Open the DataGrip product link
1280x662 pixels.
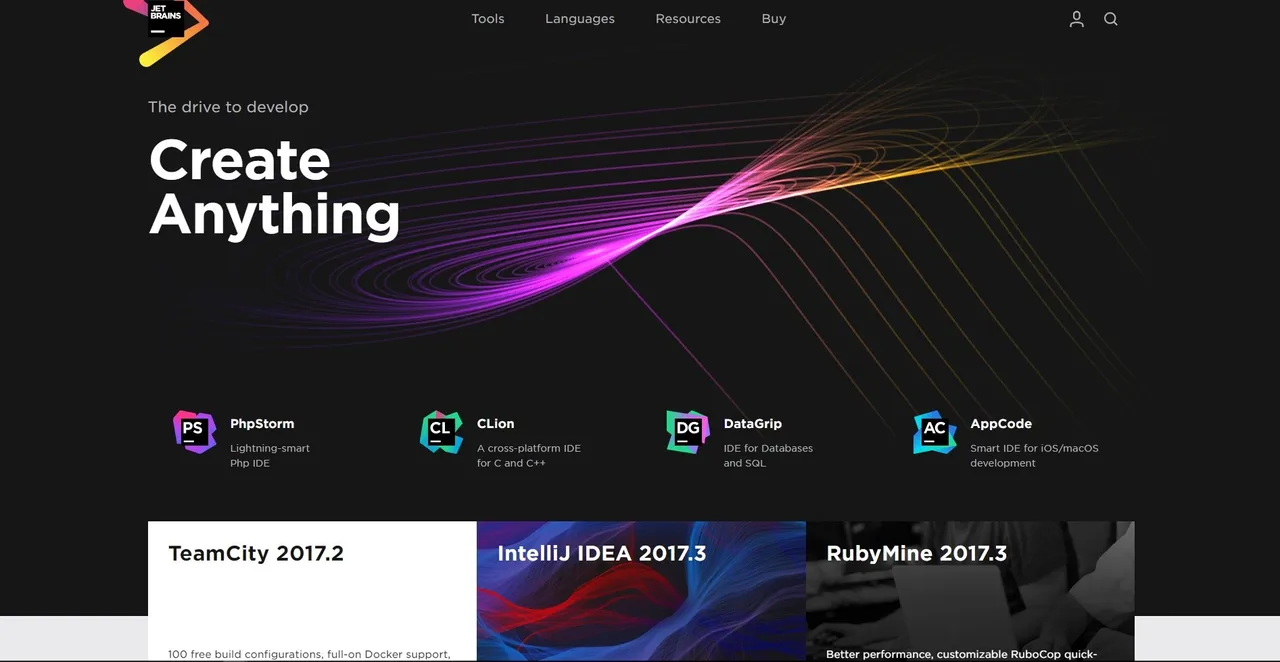click(x=753, y=424)
